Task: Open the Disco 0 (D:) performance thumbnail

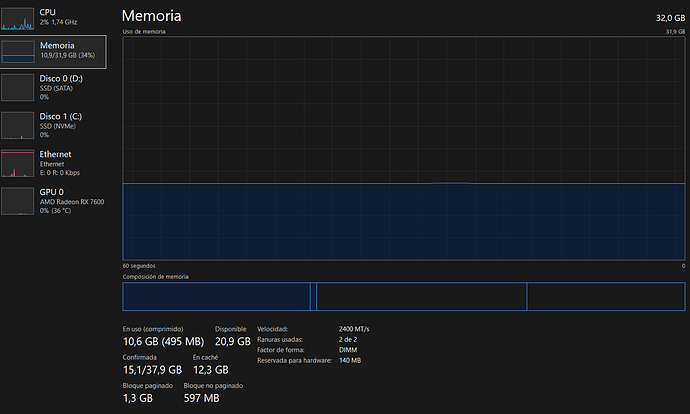Action: point(18,87)
